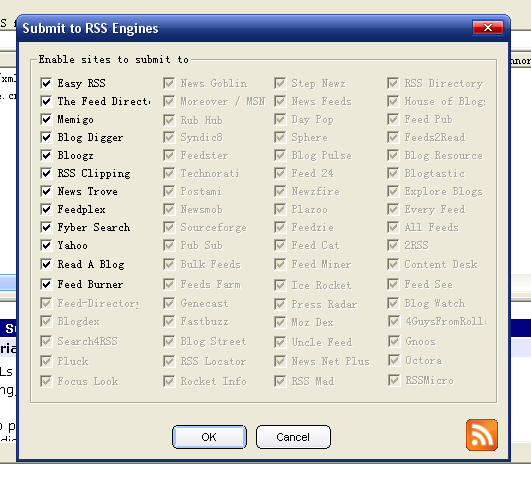Uncheck Blog Digger submission
Image resolution: width=531 pixels, height=479 pixels.
pyautogui.click(x=46, y=137)
